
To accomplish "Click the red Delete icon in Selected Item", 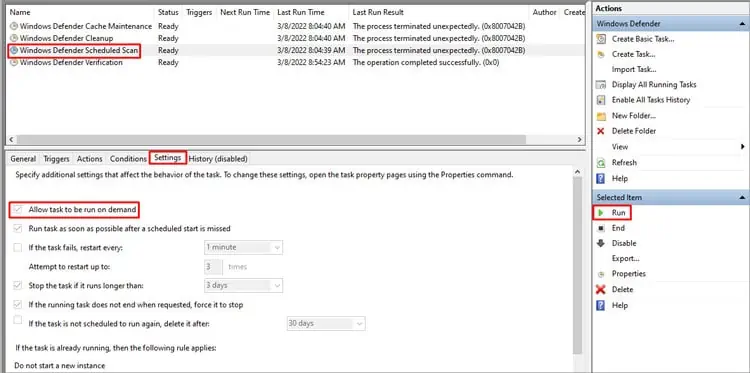I will click(601, 289).
